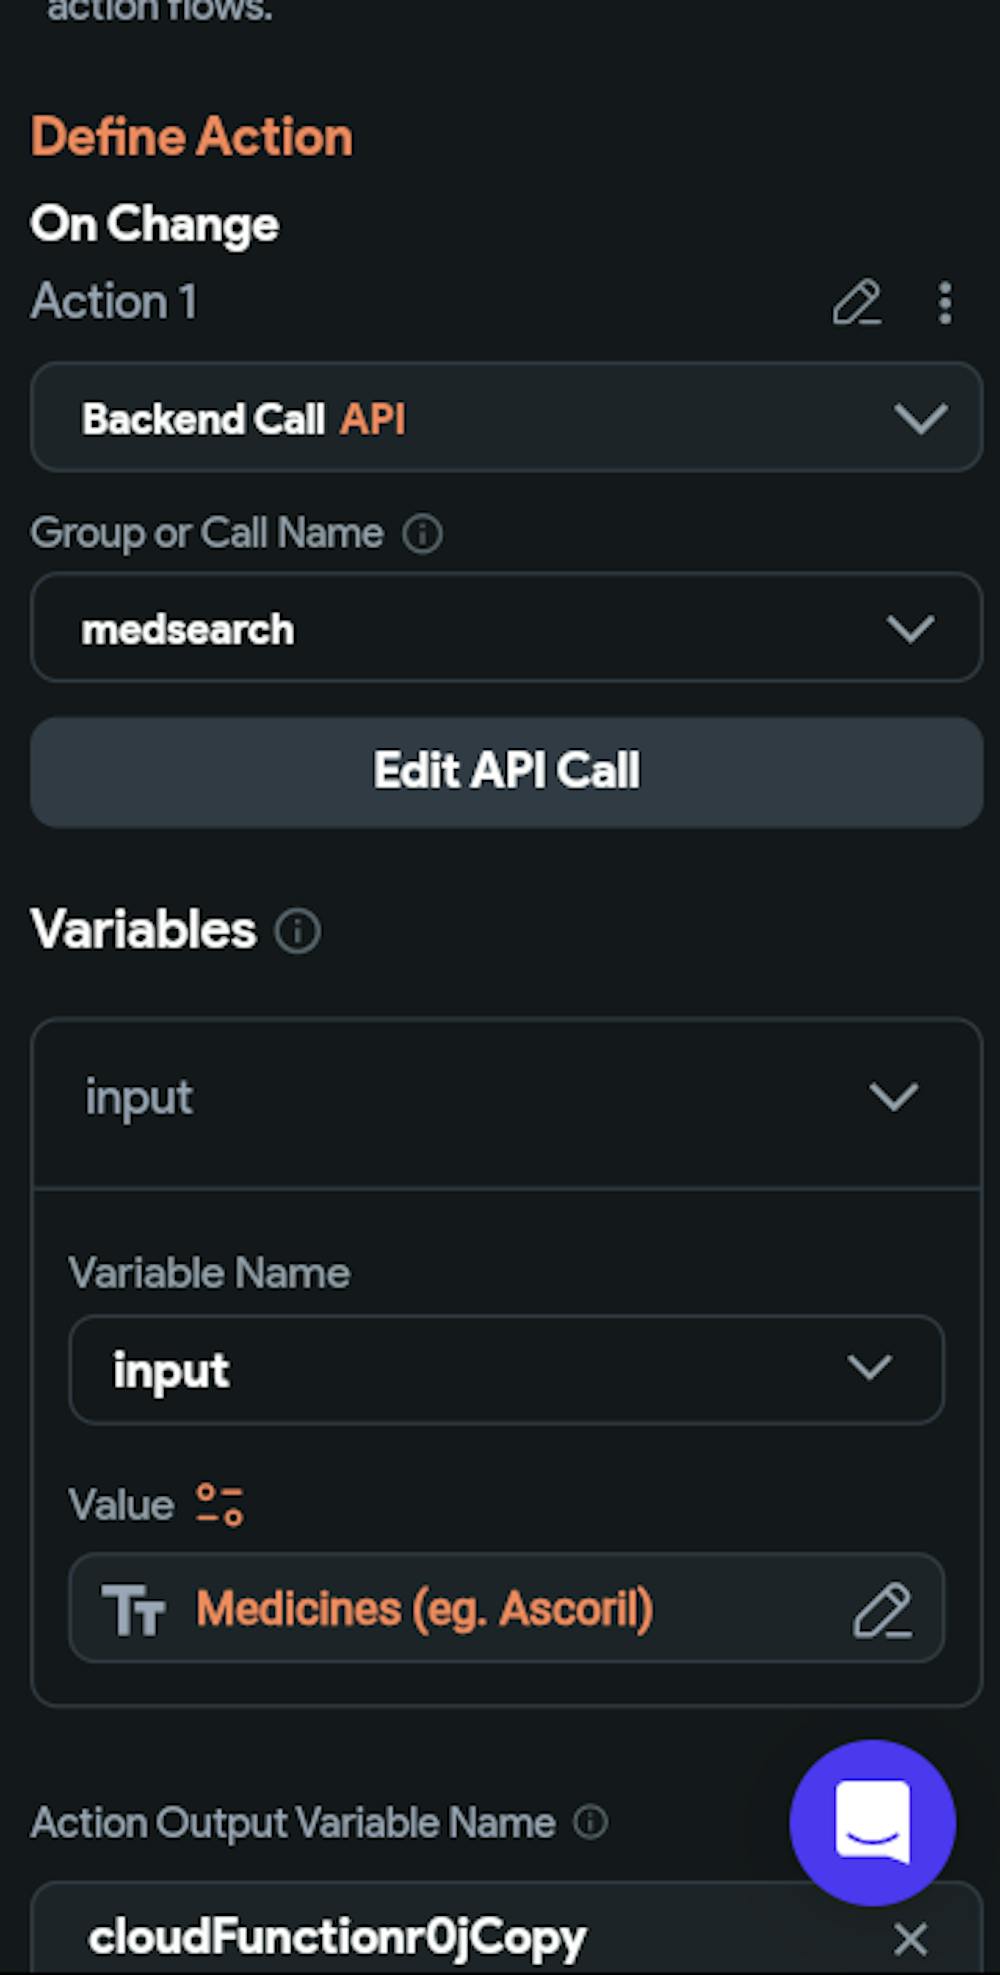The image size is (1000, 1975).
Task: Select the On Change trigger label
Action: 155,224
